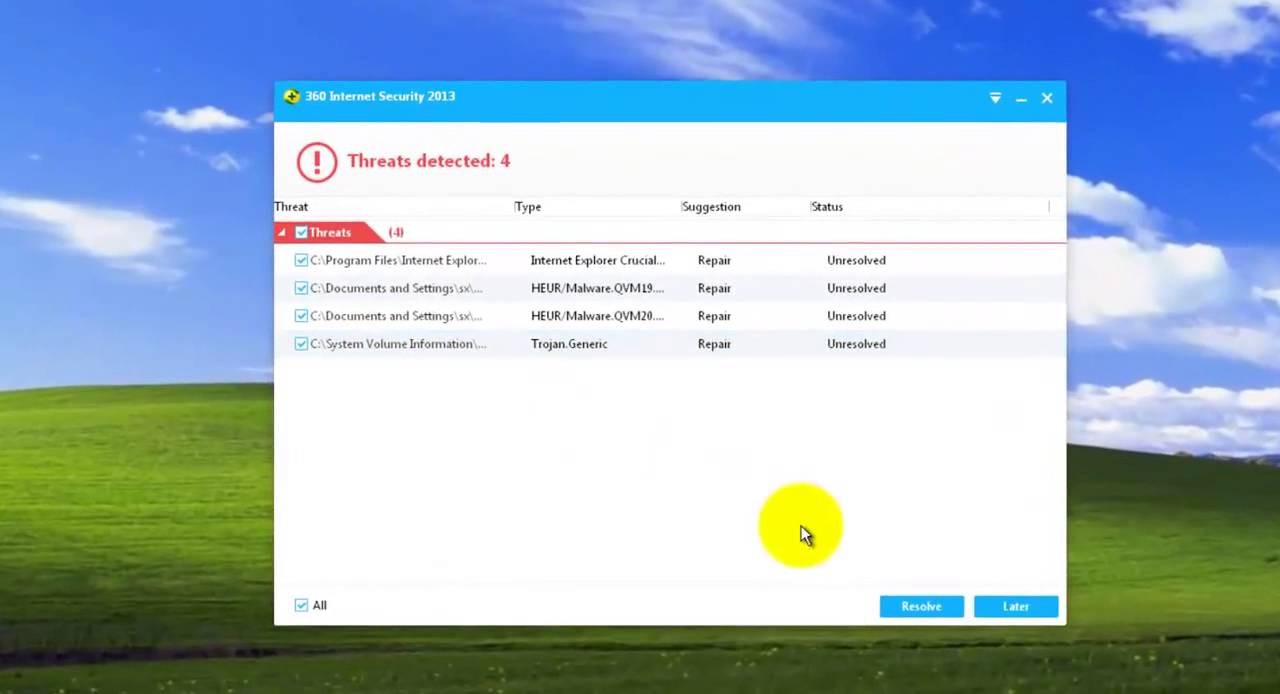Uncheck the HEUR/Malware.QVM19 threat checkbox

point(301,288)
